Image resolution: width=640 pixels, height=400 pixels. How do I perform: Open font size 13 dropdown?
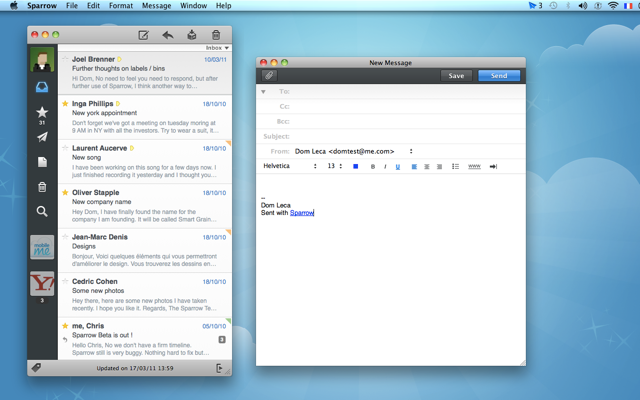pyautogui.click(x=335, y=166)
